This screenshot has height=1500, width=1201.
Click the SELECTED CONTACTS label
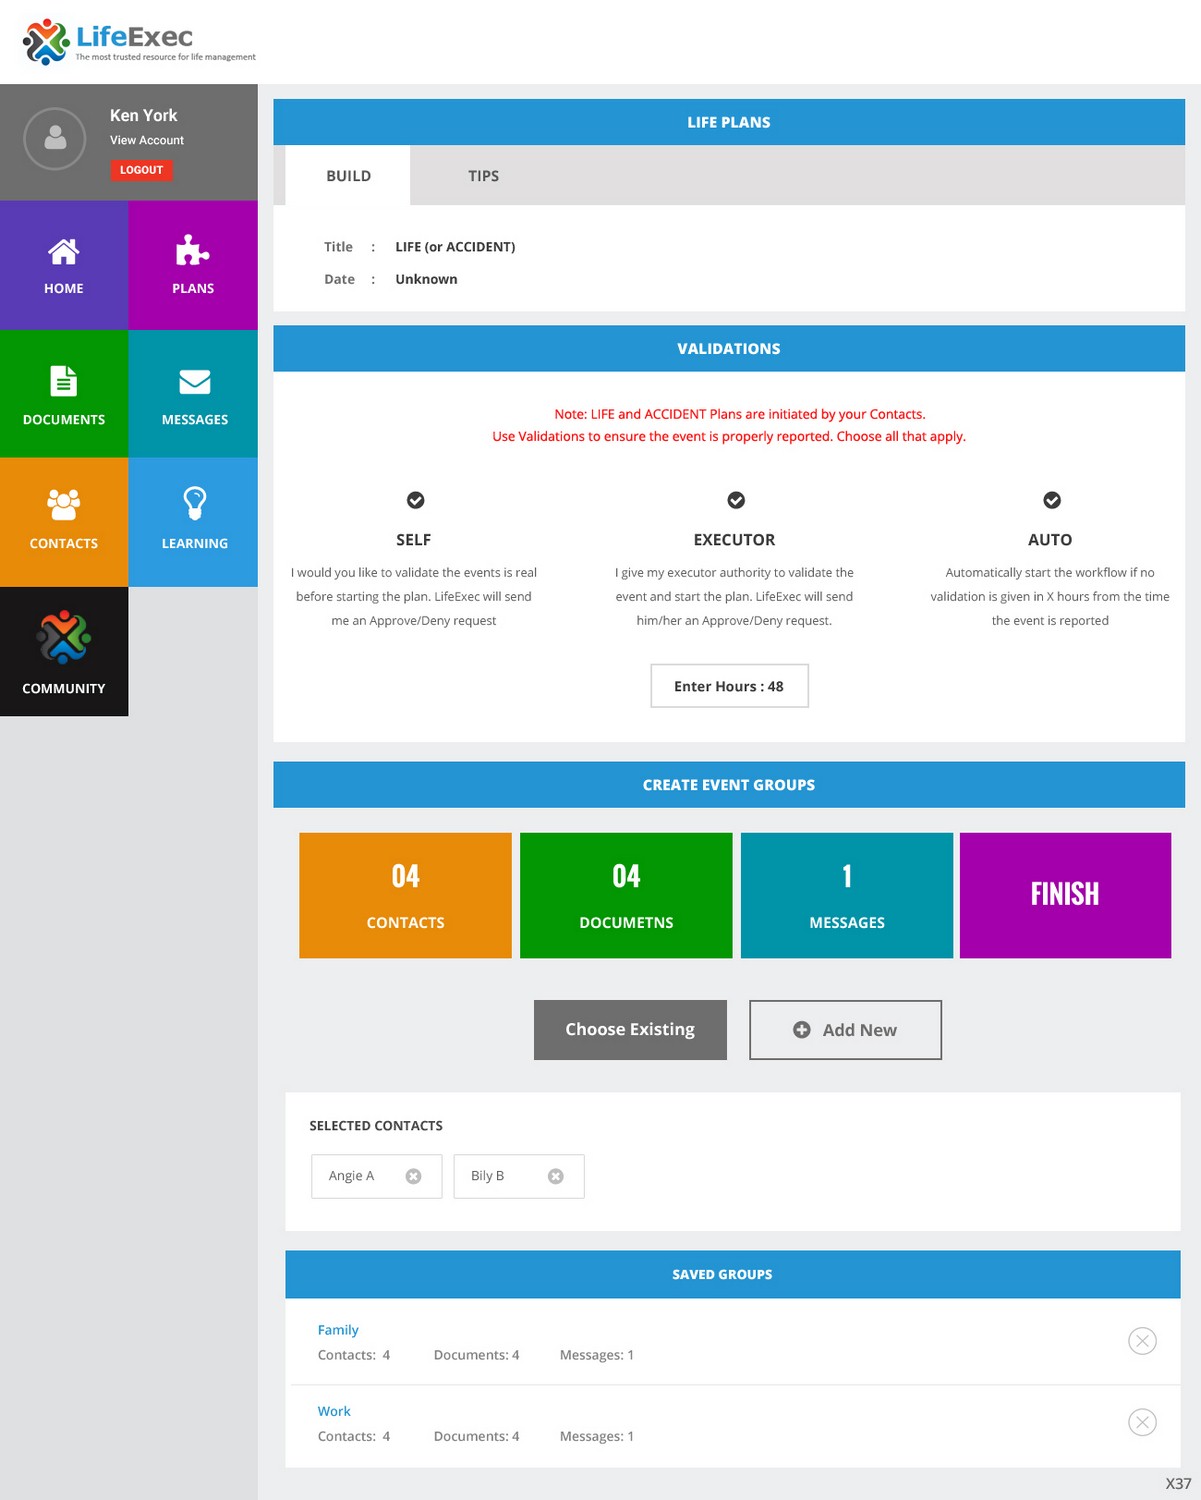376,1126
